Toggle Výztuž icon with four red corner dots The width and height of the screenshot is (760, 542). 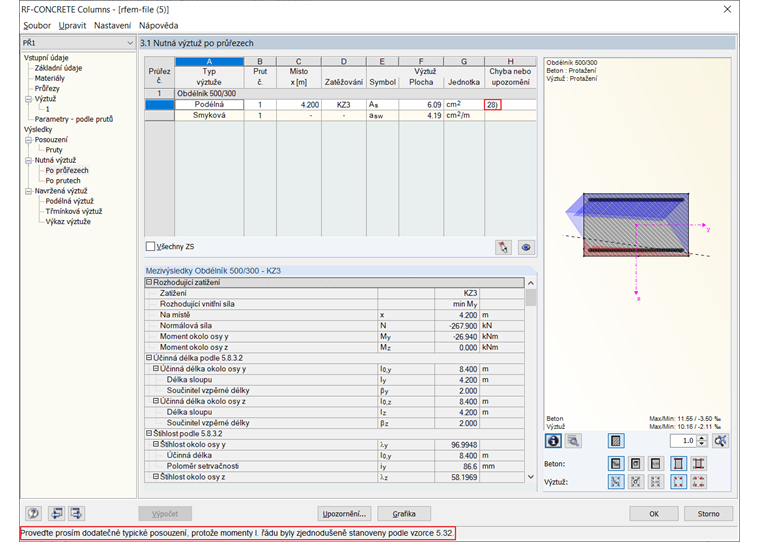click(x=679, y=481)
